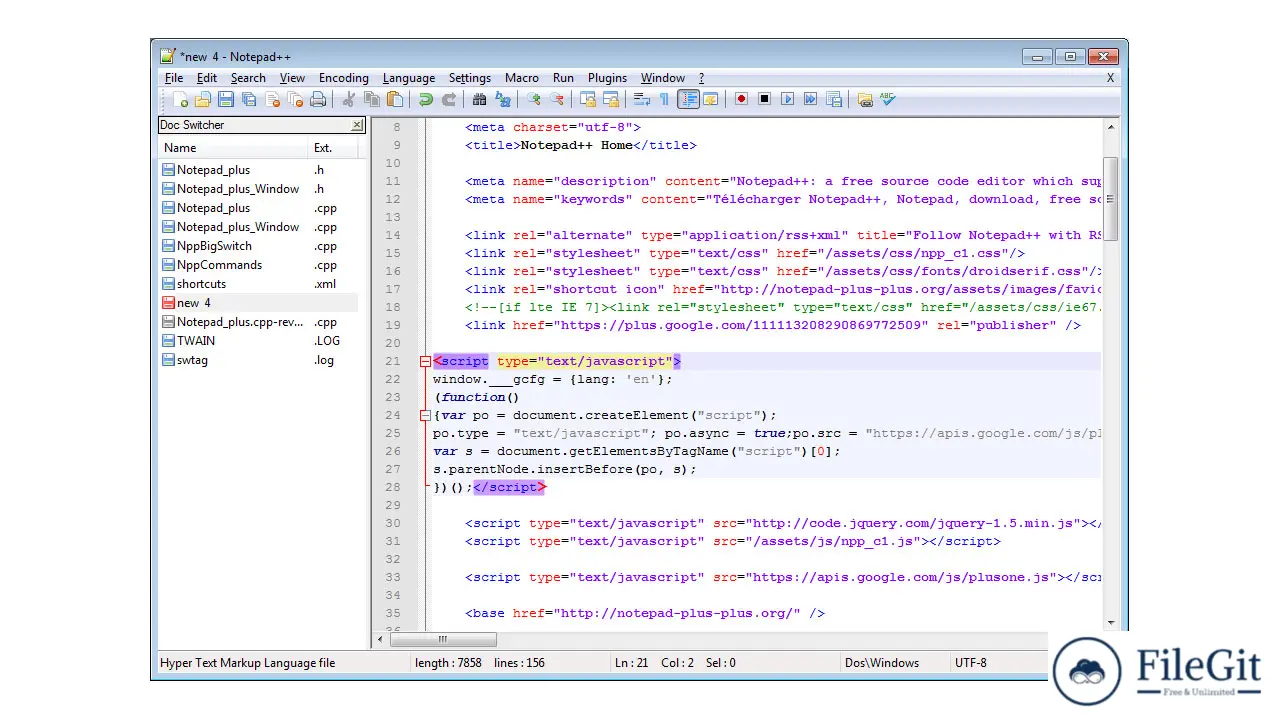Open the Search menu
This screenshot has height=720, width=1280.
[x=248, y=78]
